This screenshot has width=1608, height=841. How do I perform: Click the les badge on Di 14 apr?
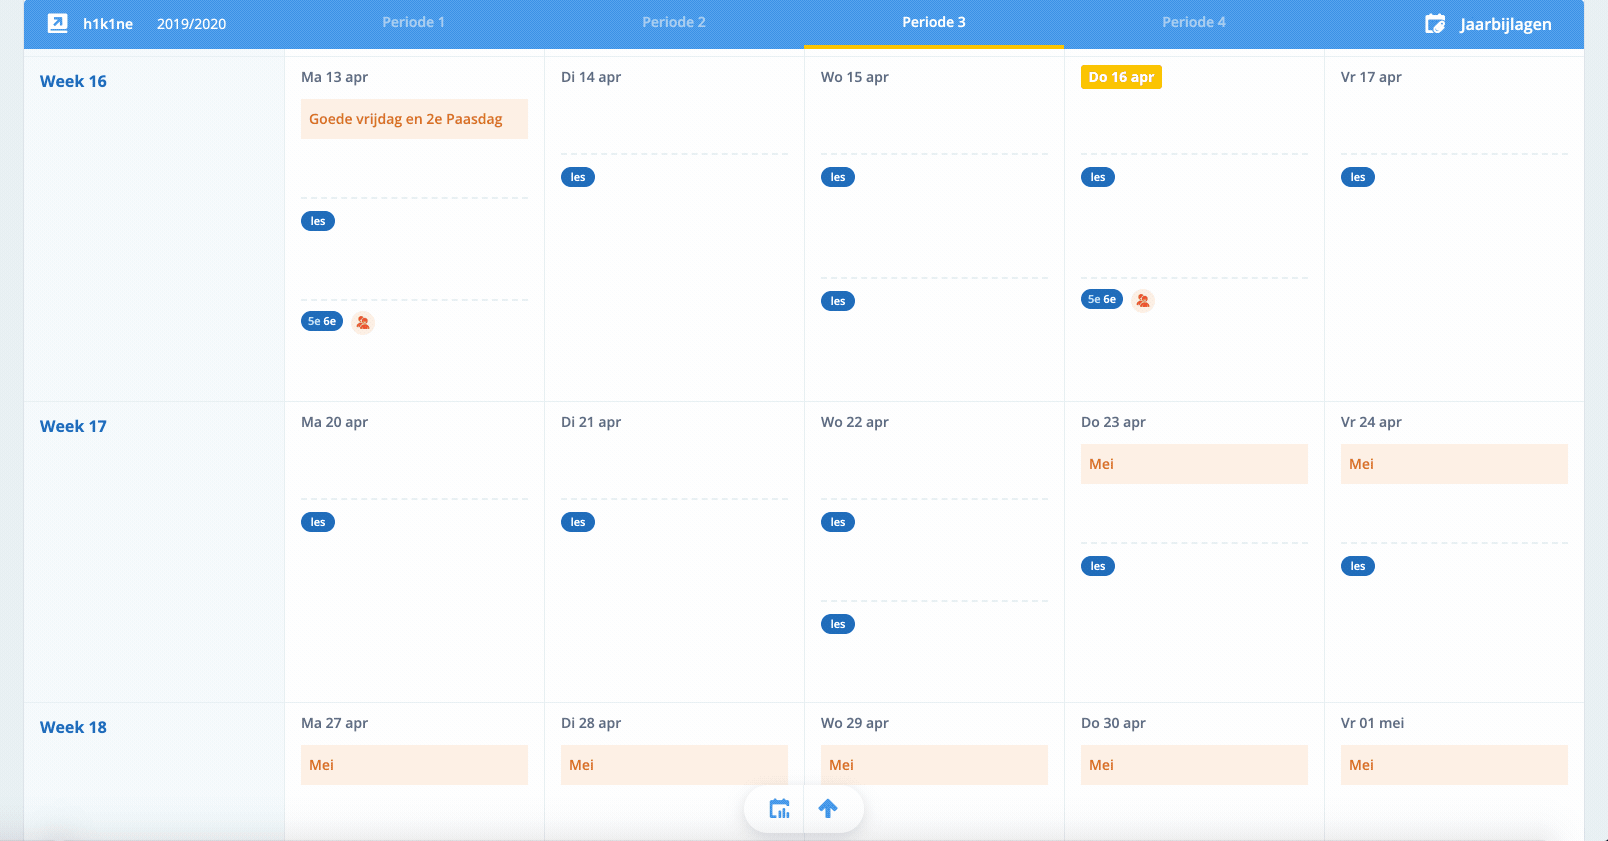(578, 177)
